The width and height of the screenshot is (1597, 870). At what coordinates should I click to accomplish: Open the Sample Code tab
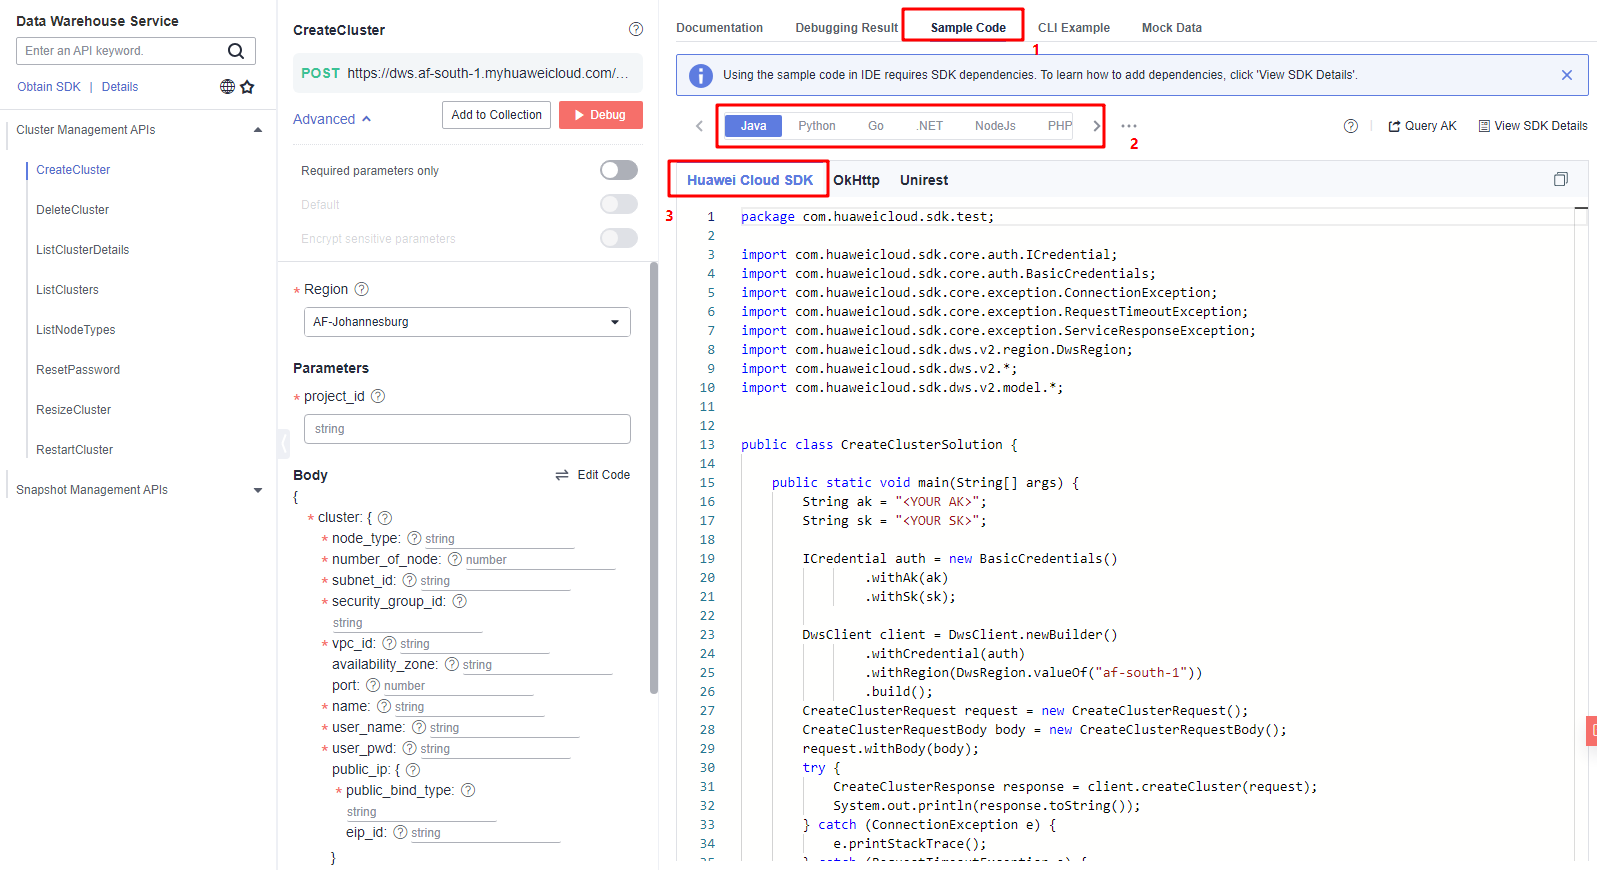pyautogui.click(x=968, y=28)
